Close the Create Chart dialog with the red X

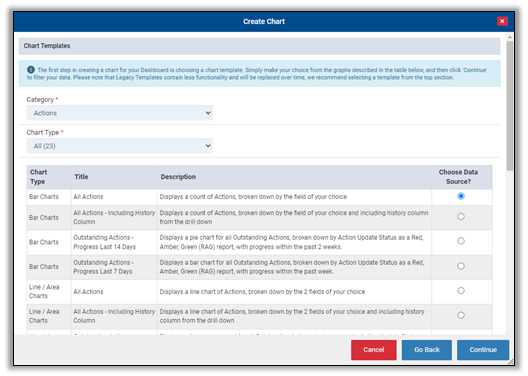(502, 21)
